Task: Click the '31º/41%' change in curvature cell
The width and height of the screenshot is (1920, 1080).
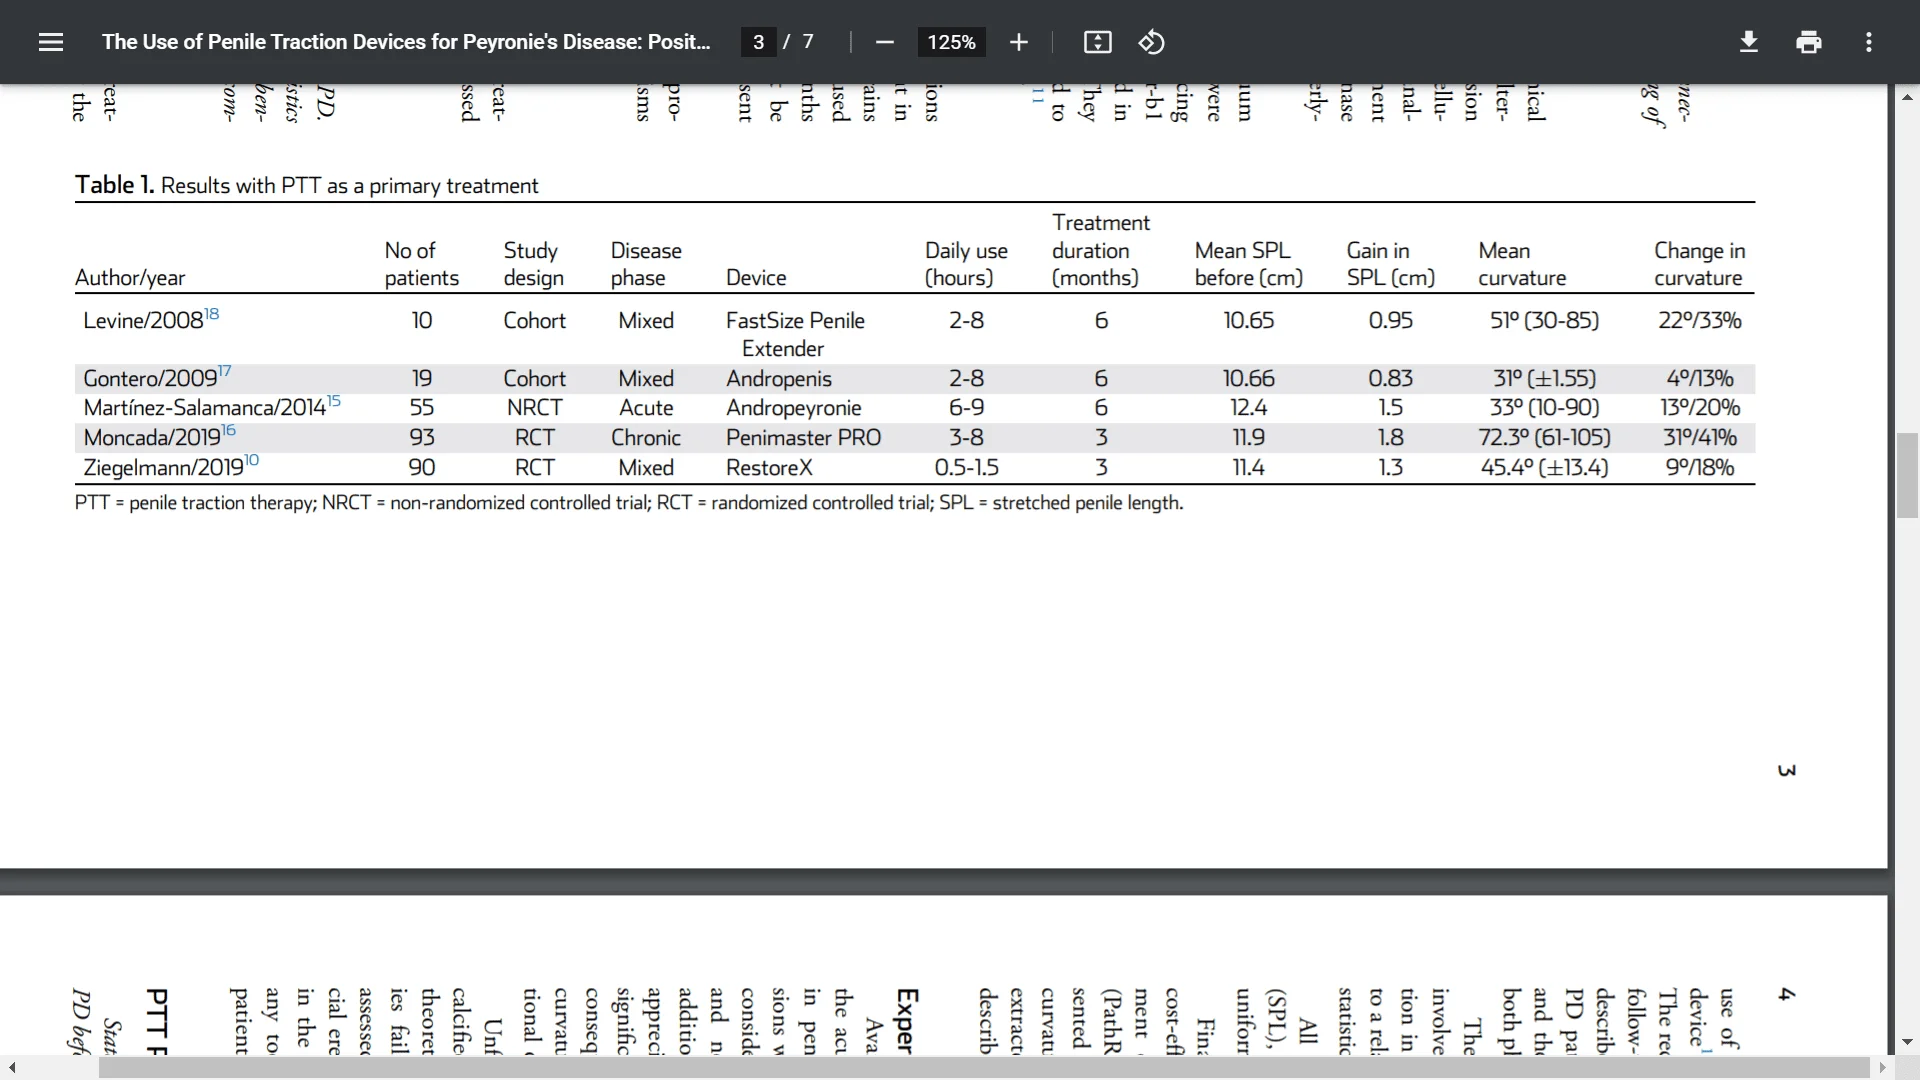Action: click(1700, 438)
